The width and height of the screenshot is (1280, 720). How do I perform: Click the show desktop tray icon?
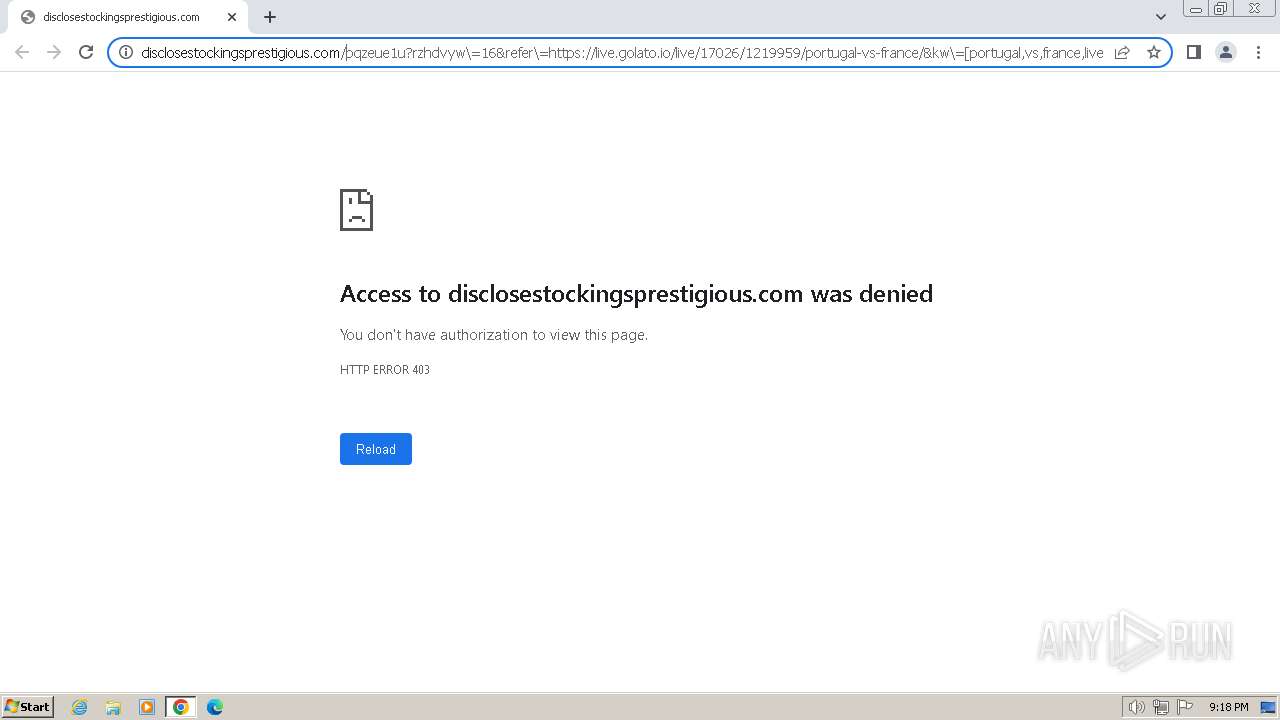[x=1268, y=707]
